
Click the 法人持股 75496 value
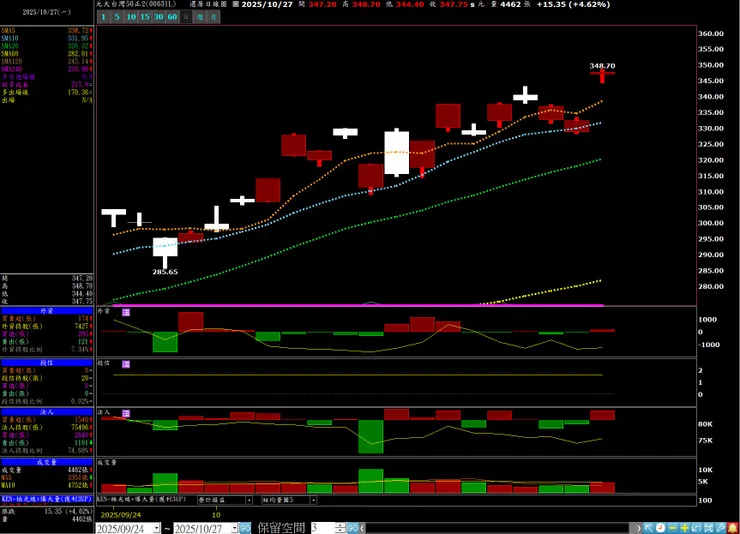point(81,427)
